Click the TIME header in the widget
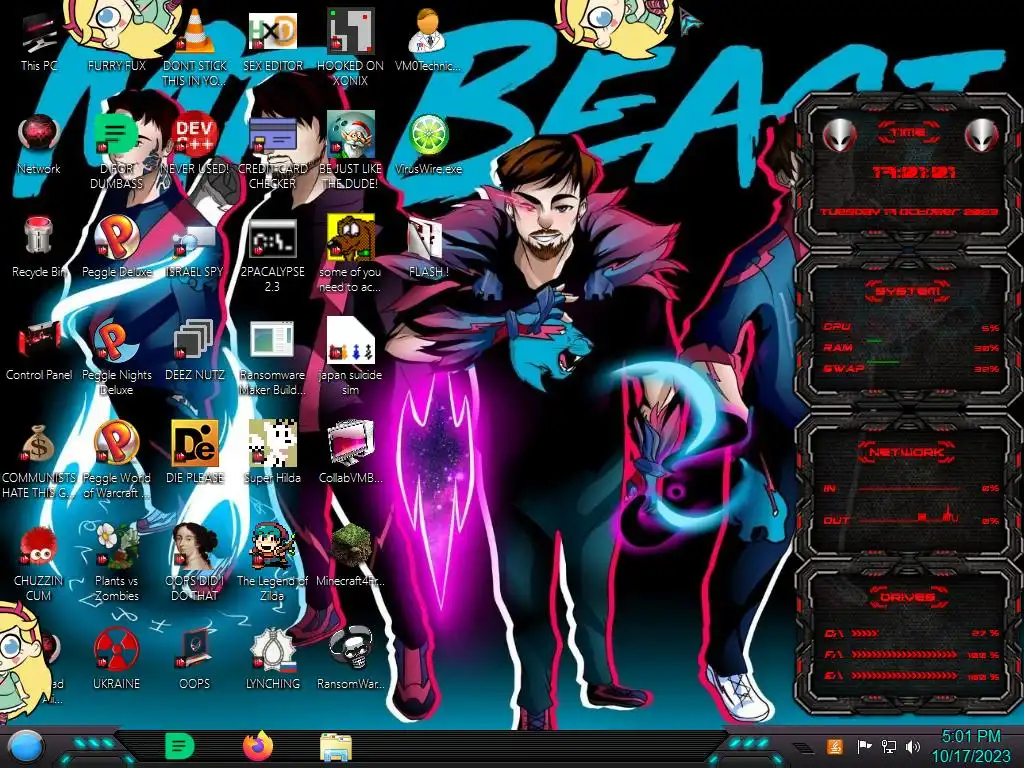 pos(908,133)
